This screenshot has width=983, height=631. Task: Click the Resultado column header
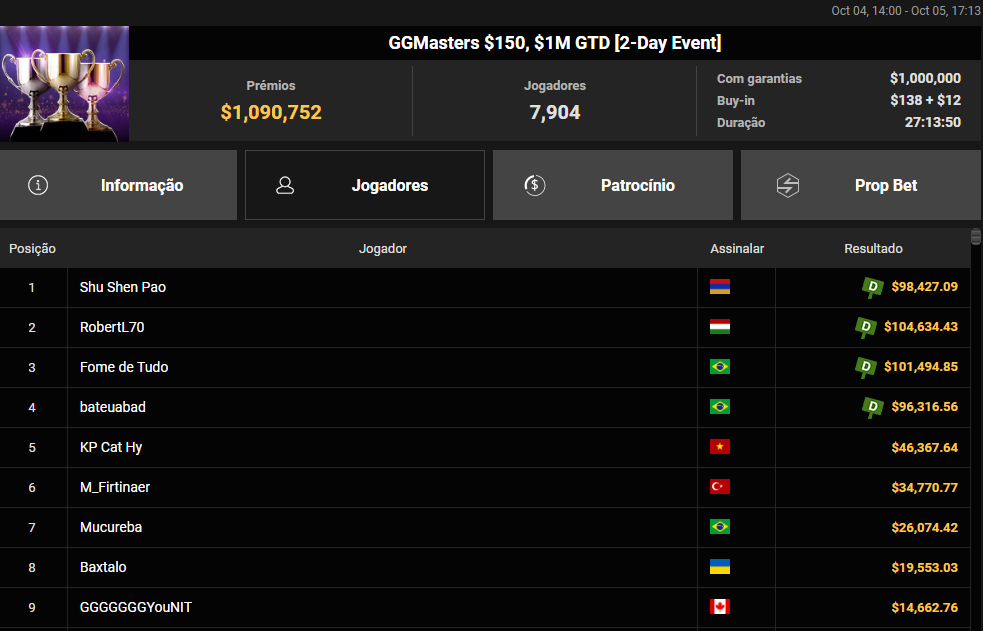(x=873, y=249)
